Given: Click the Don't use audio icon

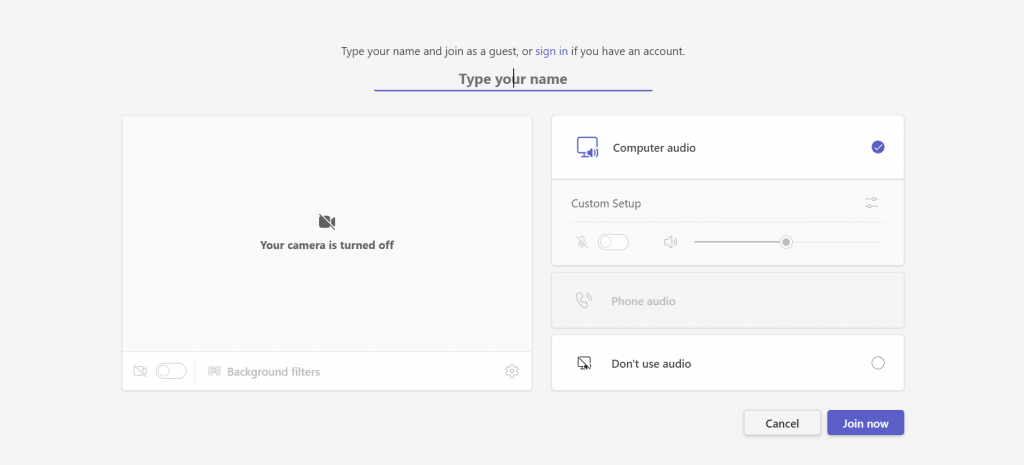Looking at the screenshot, I should [x=585, y=363].
